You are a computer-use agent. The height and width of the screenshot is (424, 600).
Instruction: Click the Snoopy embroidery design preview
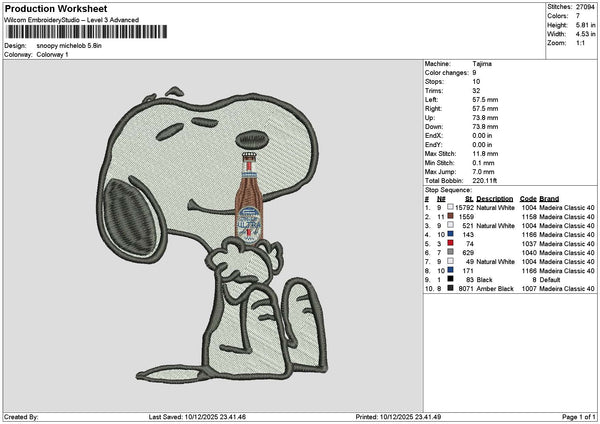(x=213, y=235)
